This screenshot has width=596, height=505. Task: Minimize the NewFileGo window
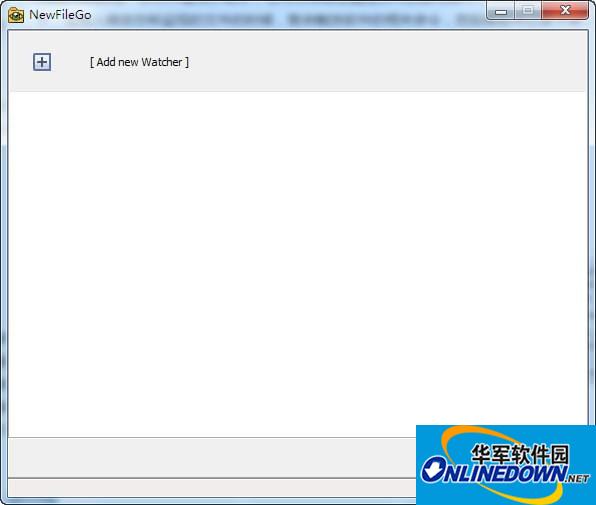pos(501,10)
